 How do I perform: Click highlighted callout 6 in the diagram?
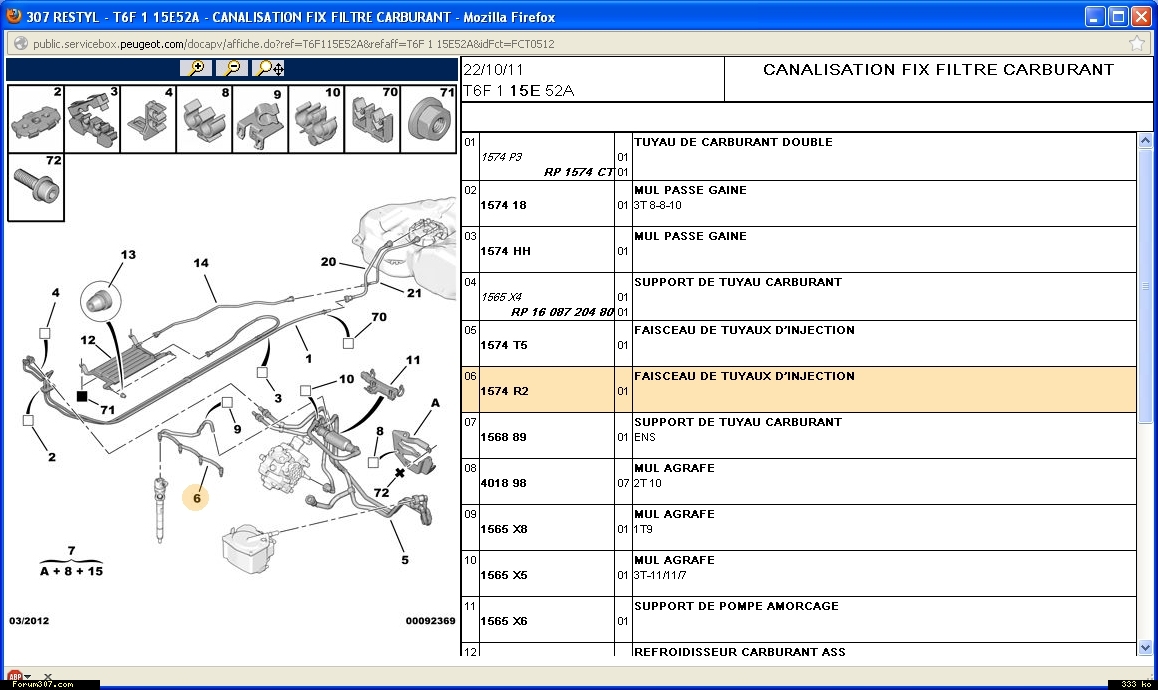(197, 497)
